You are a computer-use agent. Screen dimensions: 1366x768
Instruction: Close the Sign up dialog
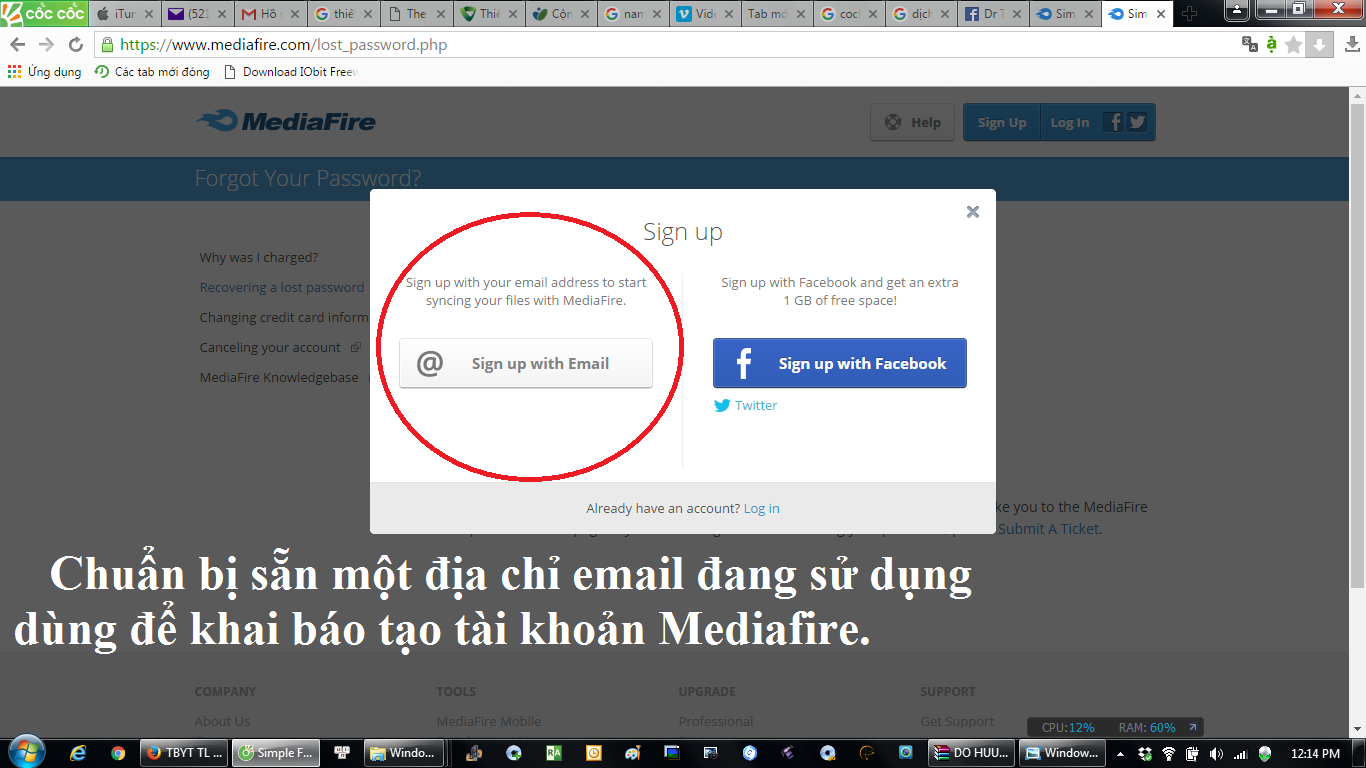coord(973,212)
